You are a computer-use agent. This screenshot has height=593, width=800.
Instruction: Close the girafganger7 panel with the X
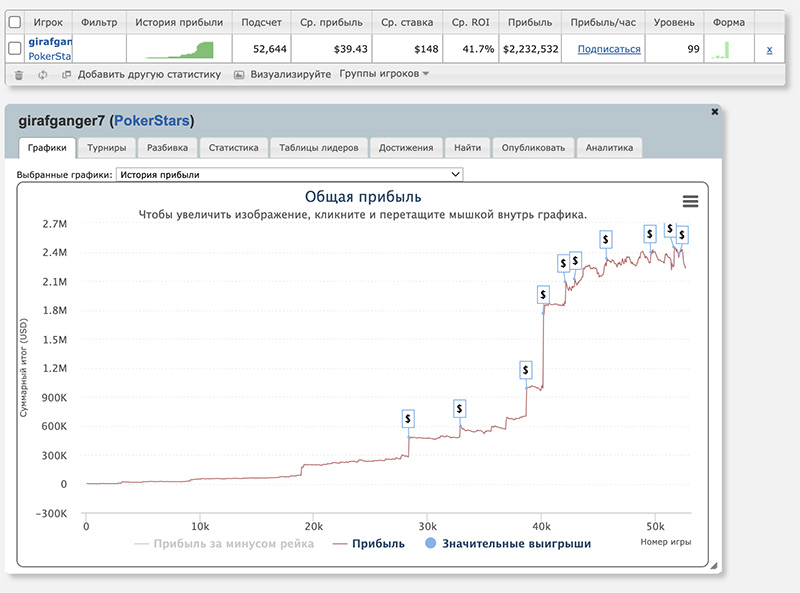pyautogui.click(x=714, y=112)
